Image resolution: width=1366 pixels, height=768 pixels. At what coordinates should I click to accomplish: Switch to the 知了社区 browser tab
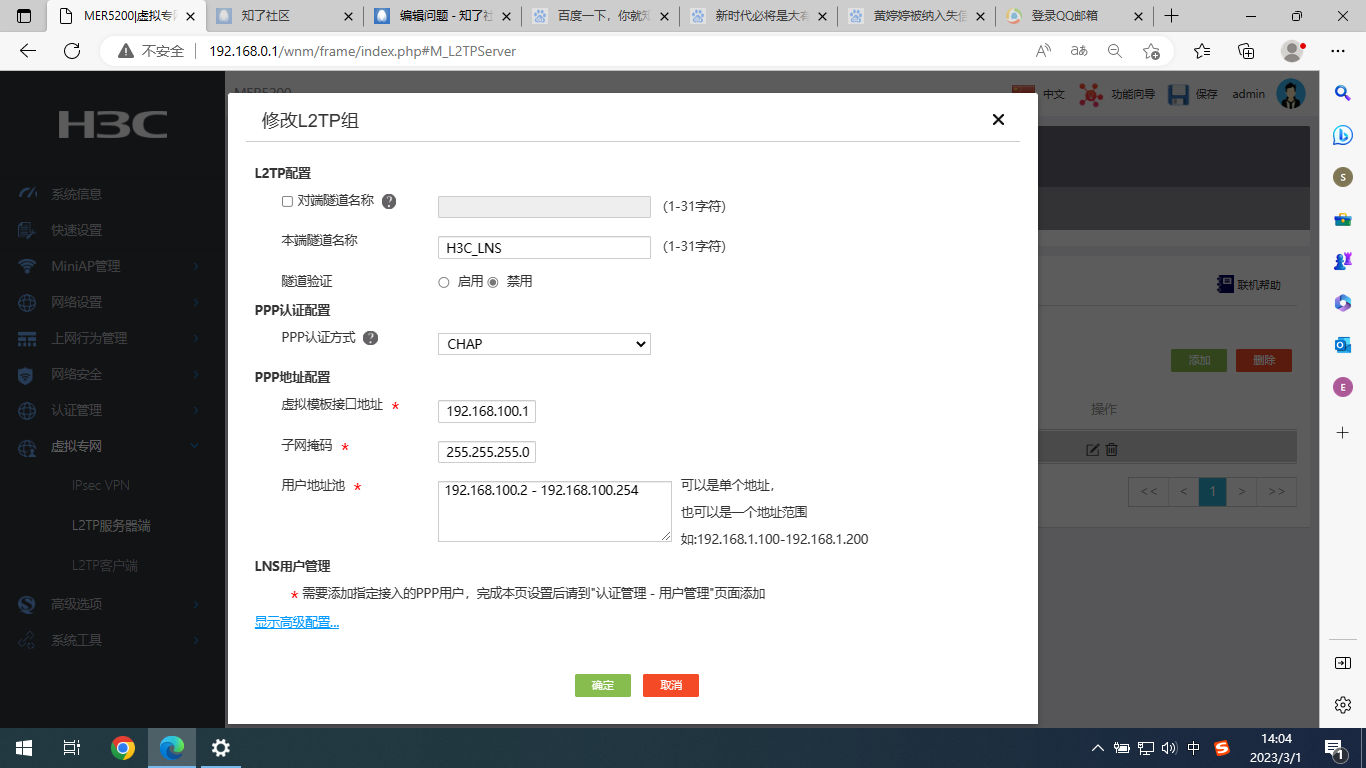(285, 16)
